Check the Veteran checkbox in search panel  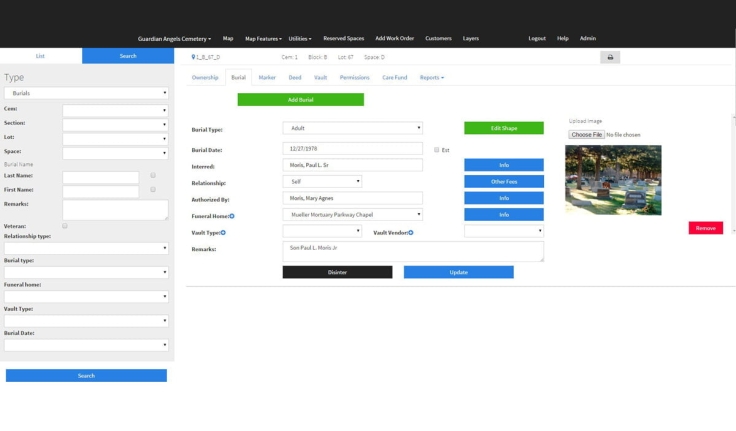[x=65, y=226]
